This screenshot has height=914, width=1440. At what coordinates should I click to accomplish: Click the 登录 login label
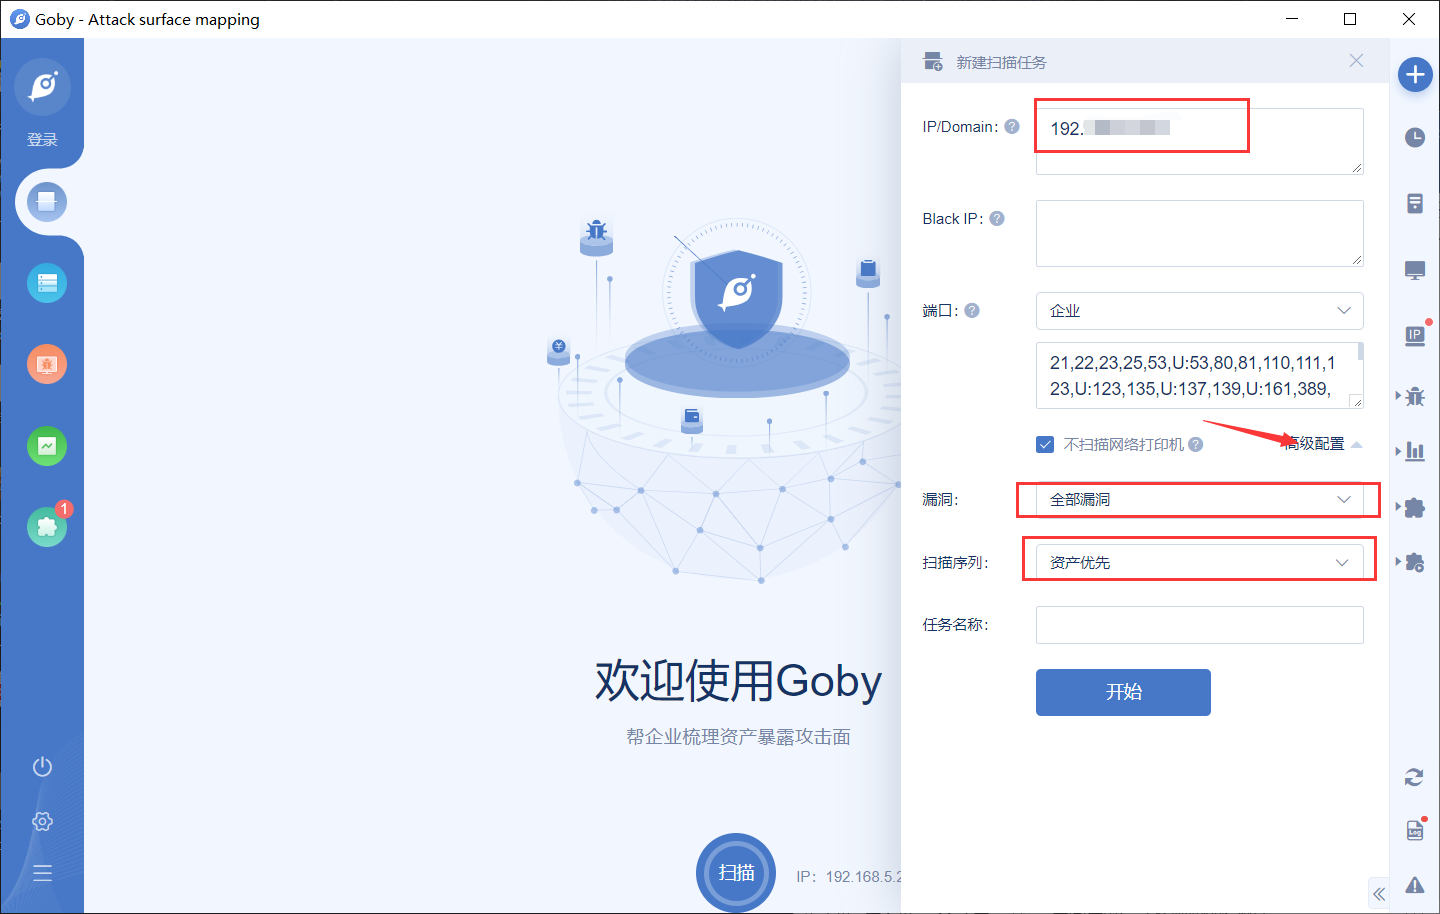(x=42, y=140)
